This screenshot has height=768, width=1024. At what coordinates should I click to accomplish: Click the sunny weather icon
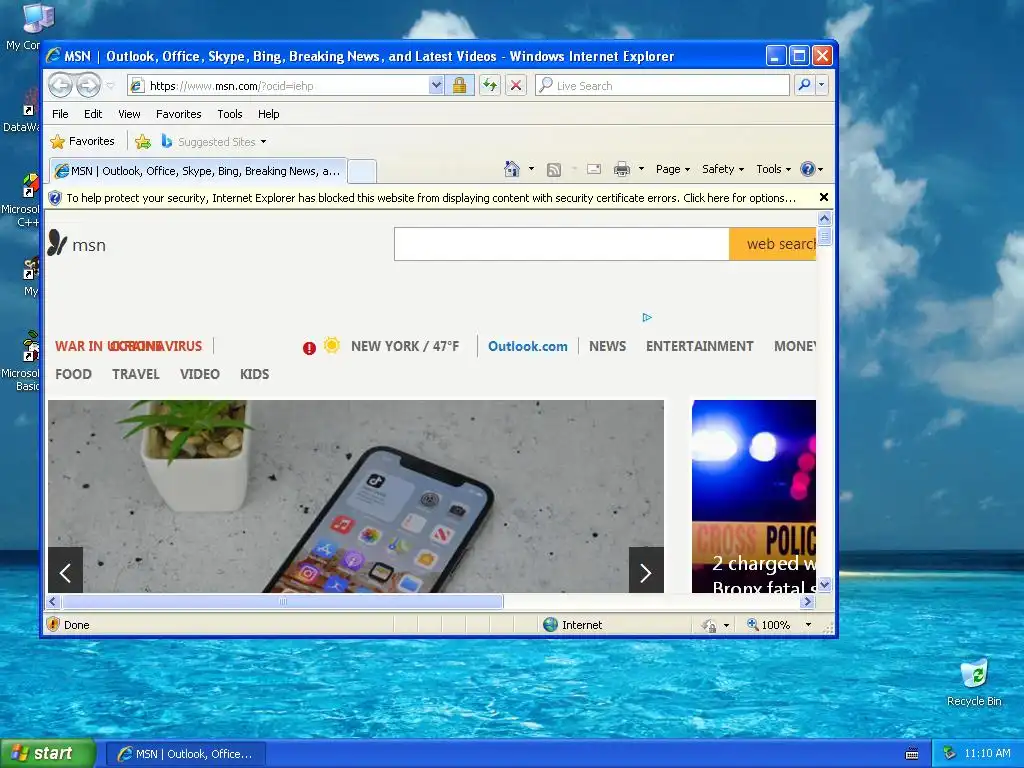tap(332, 345)
